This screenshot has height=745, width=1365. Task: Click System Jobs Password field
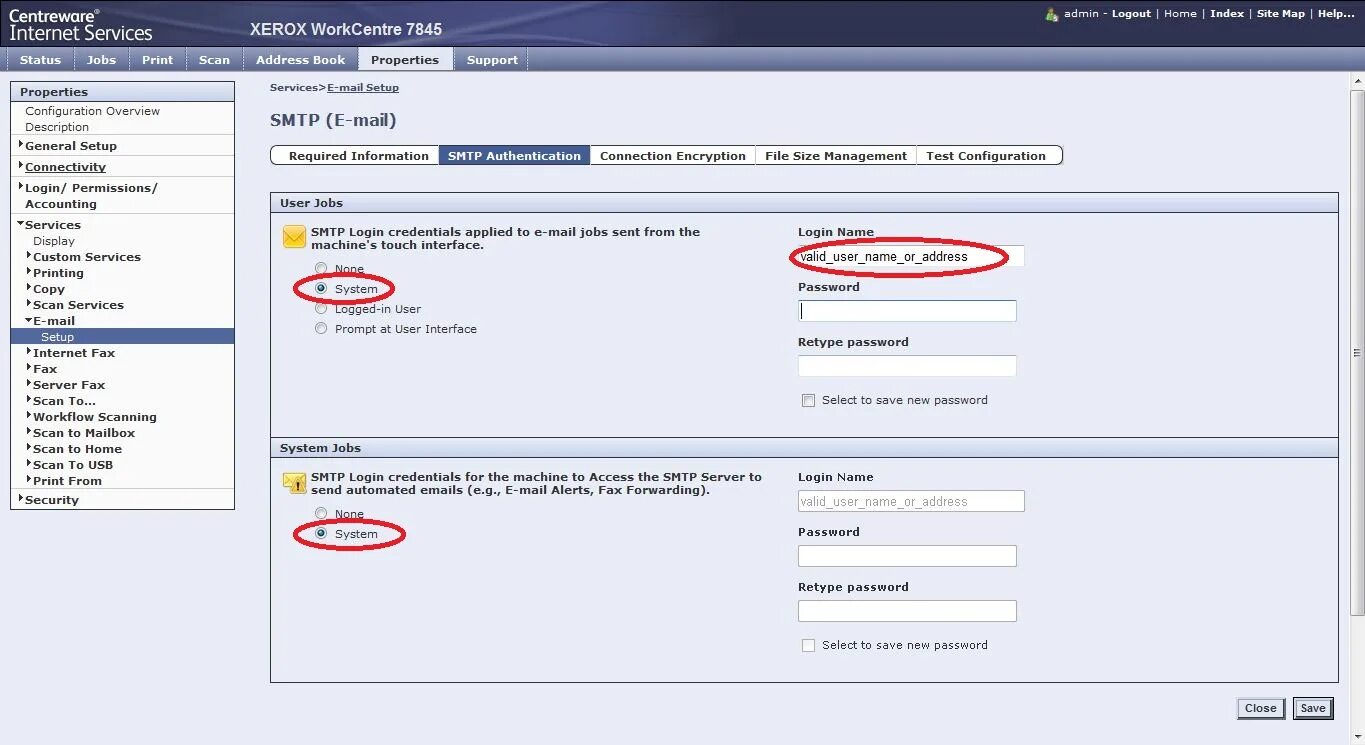click(x=907, y=556)
